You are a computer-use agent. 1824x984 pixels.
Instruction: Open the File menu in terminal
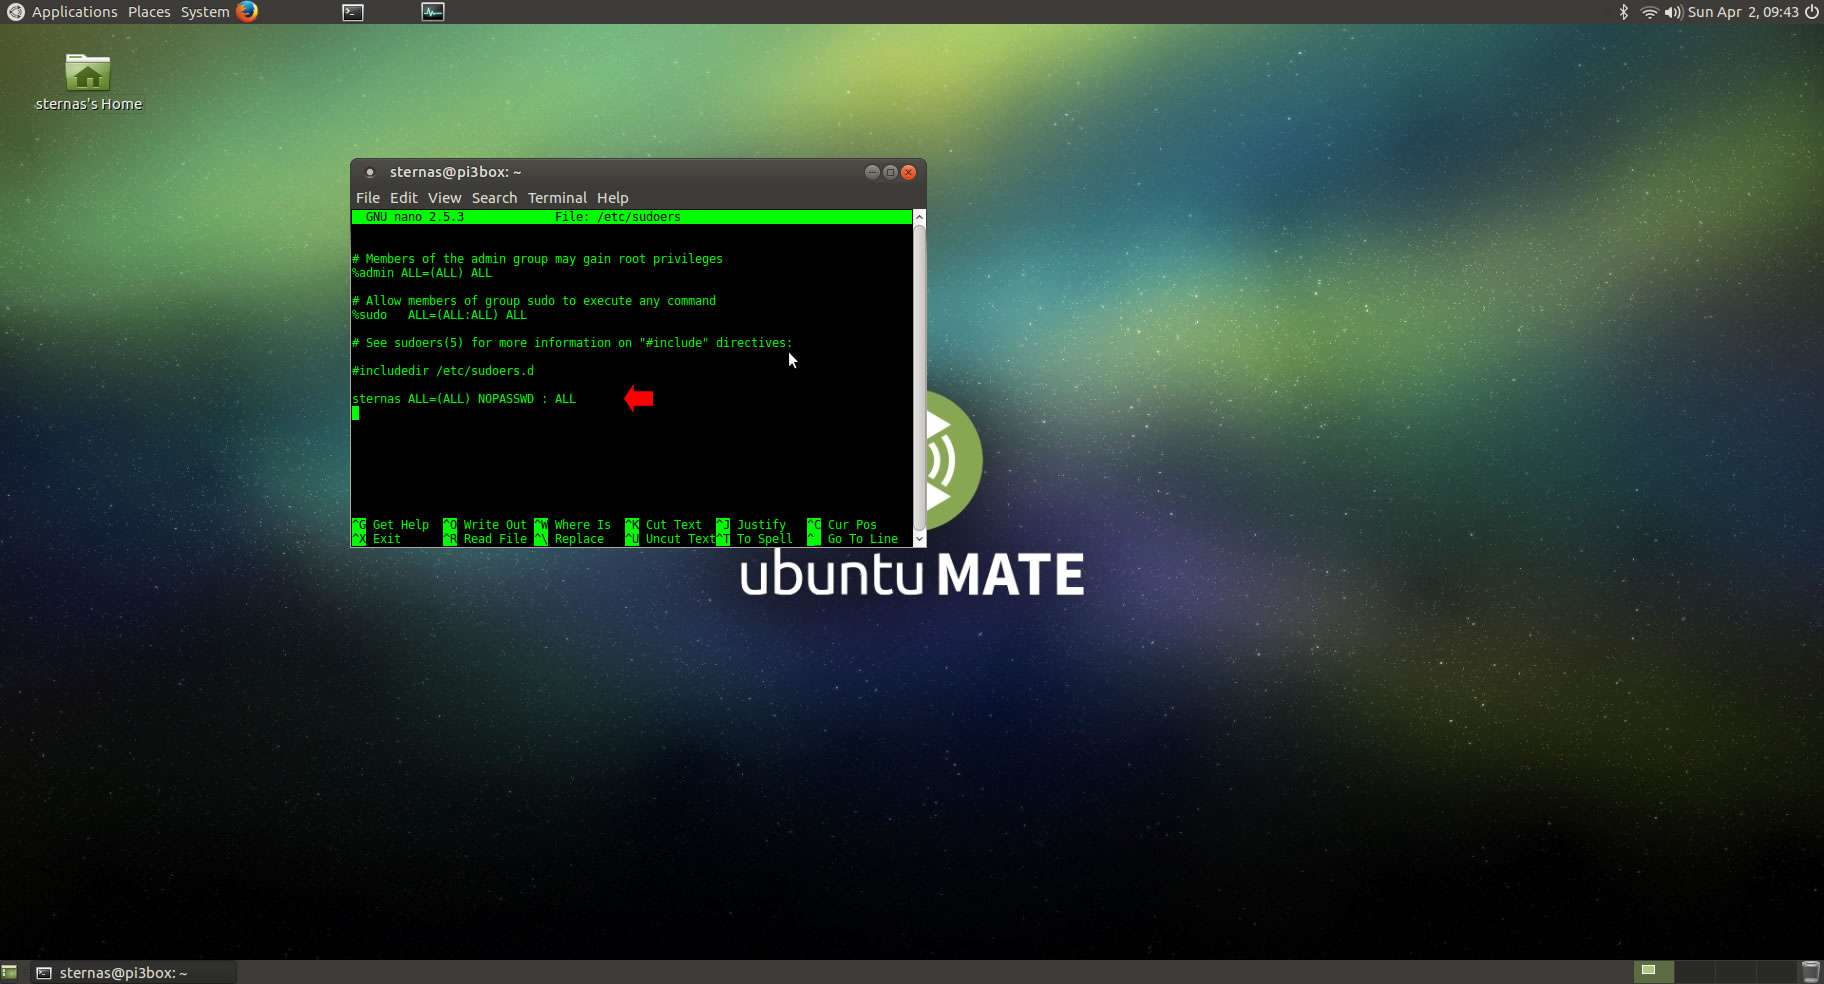(368, 198)
